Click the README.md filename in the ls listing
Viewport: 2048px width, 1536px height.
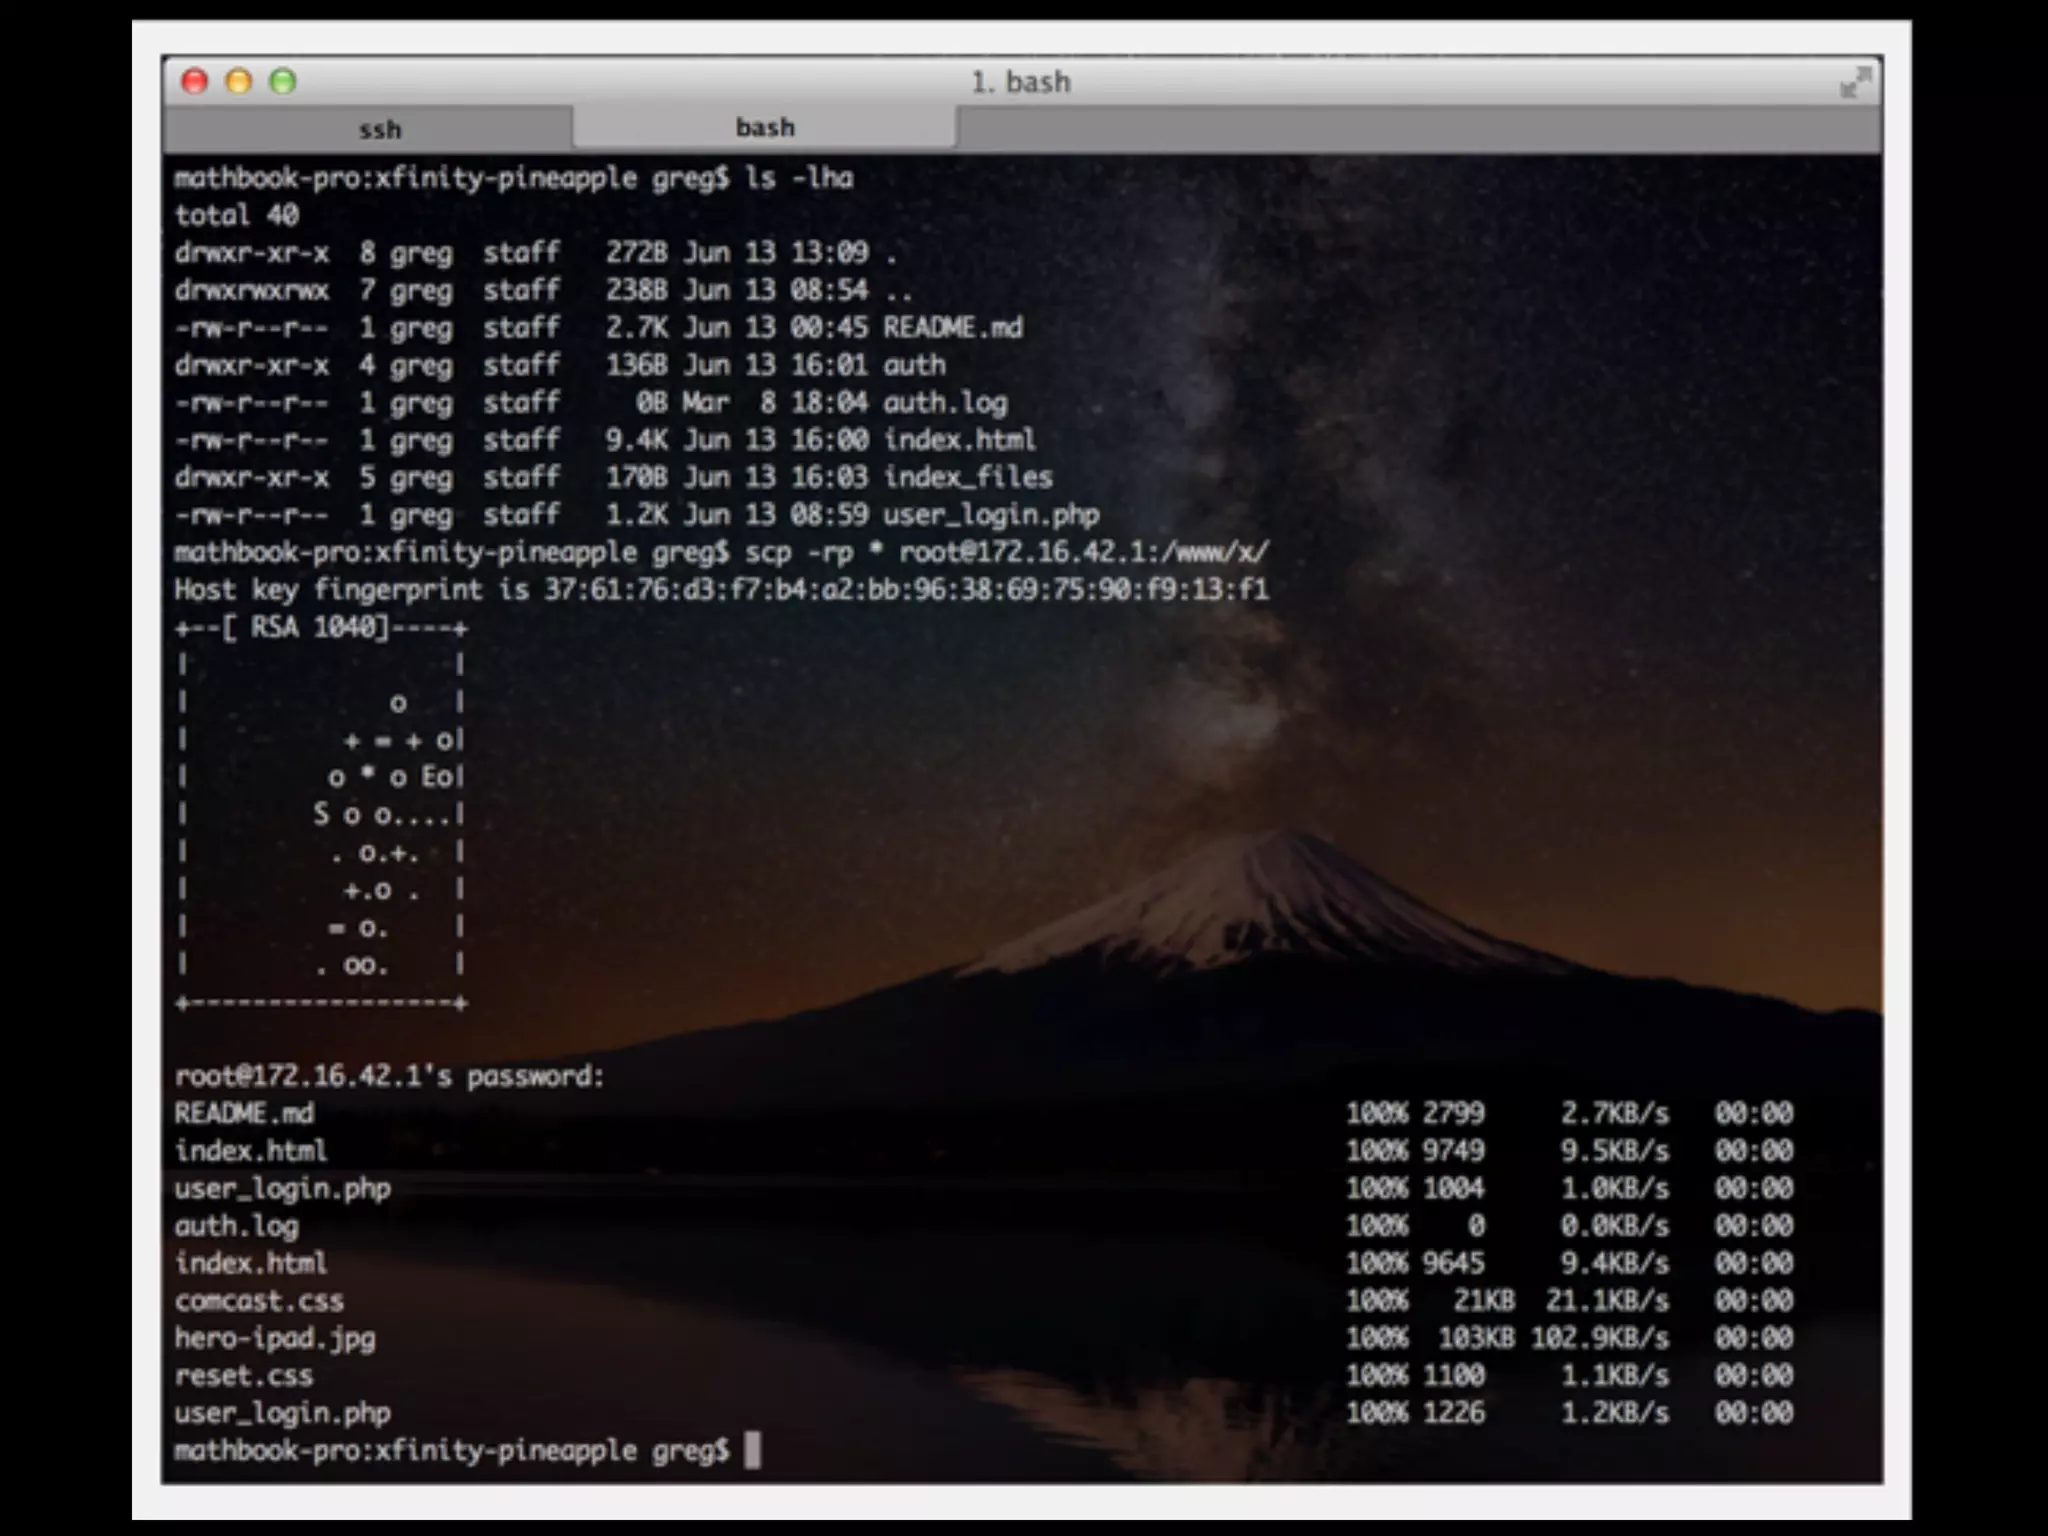tap(952, 328)
